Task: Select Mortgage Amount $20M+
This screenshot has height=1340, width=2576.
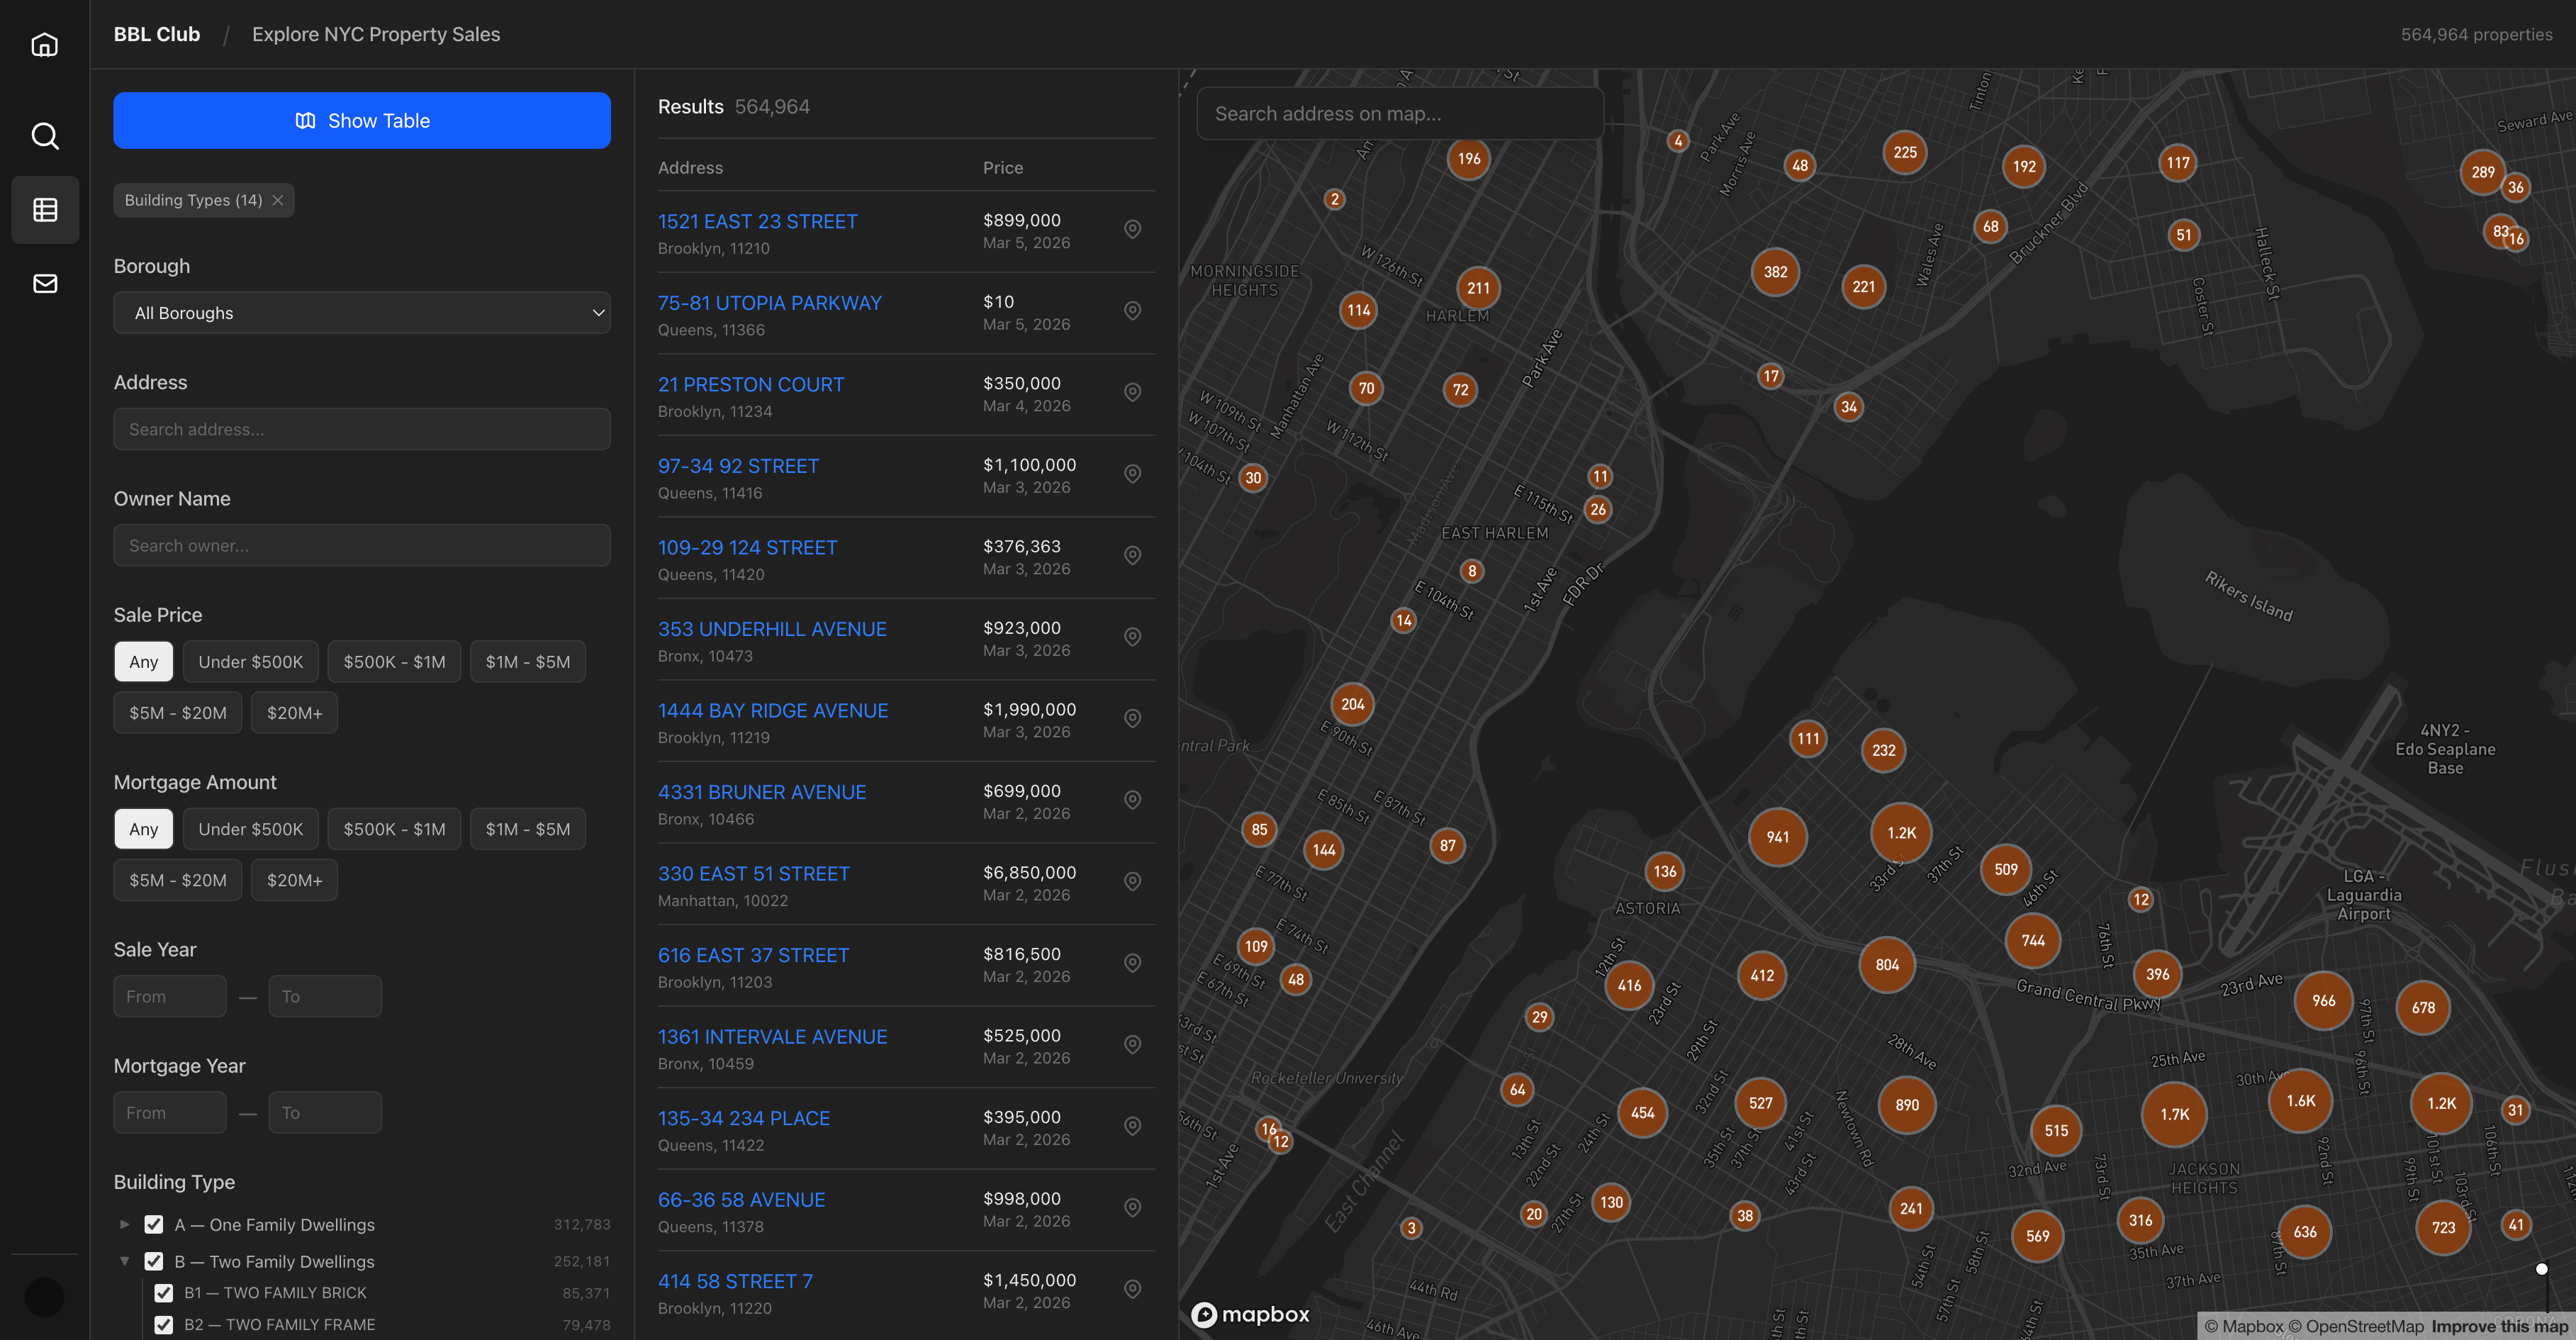Action: (x=294, y=880)
